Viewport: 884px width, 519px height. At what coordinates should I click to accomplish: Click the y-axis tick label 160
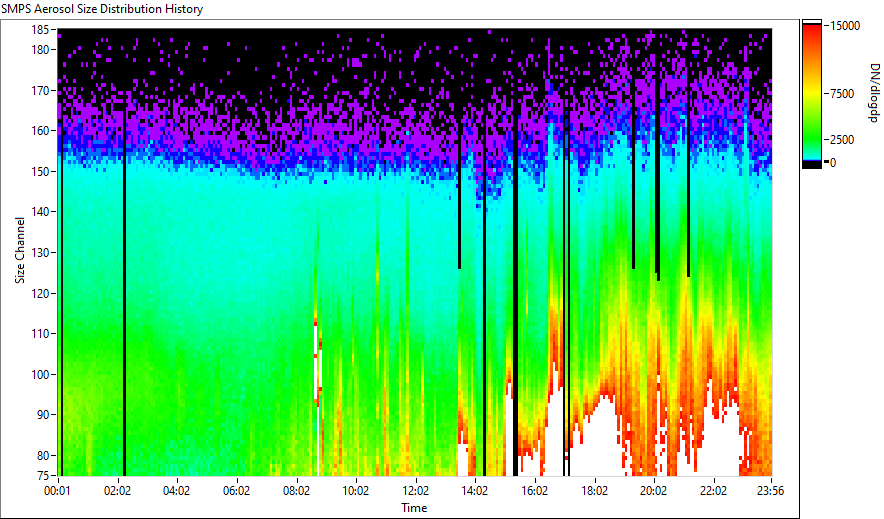[41, 131]
